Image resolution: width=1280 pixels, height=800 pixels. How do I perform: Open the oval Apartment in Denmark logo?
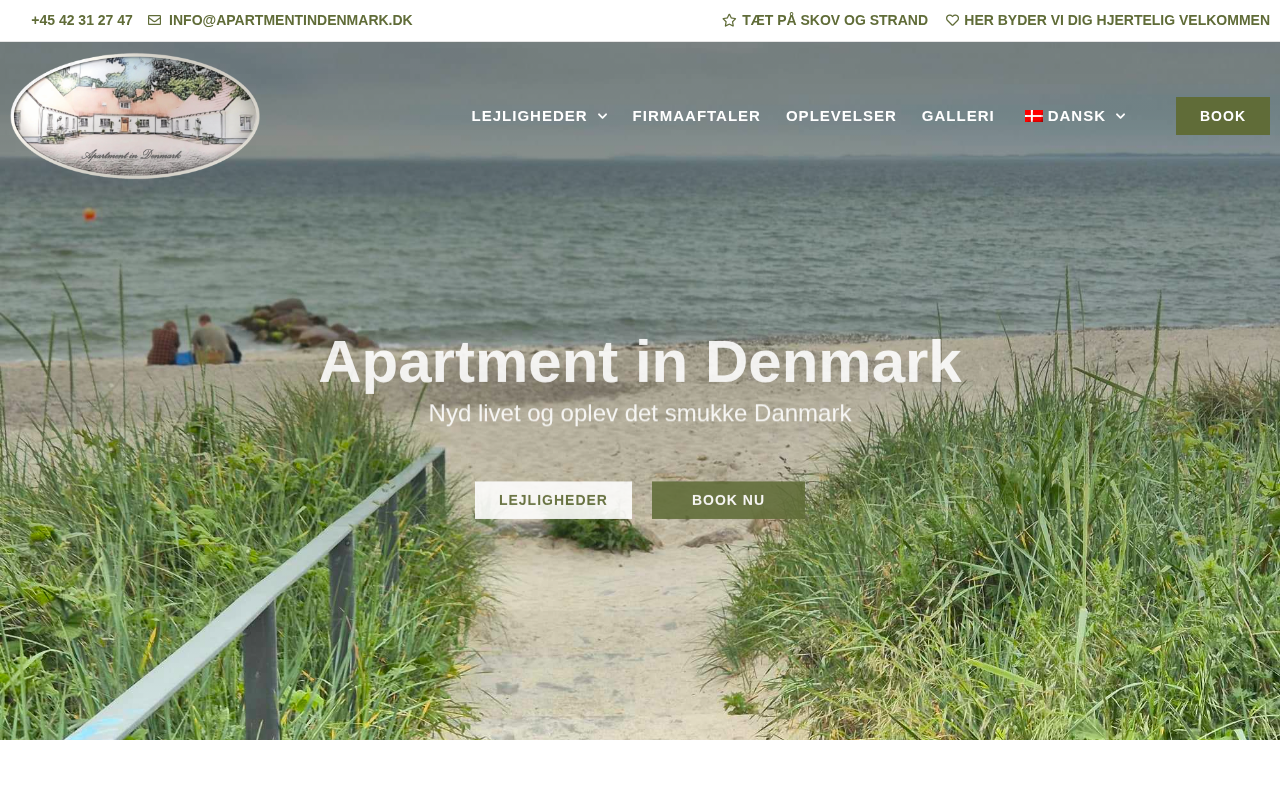pyautogui.click(x=135, y=116)
